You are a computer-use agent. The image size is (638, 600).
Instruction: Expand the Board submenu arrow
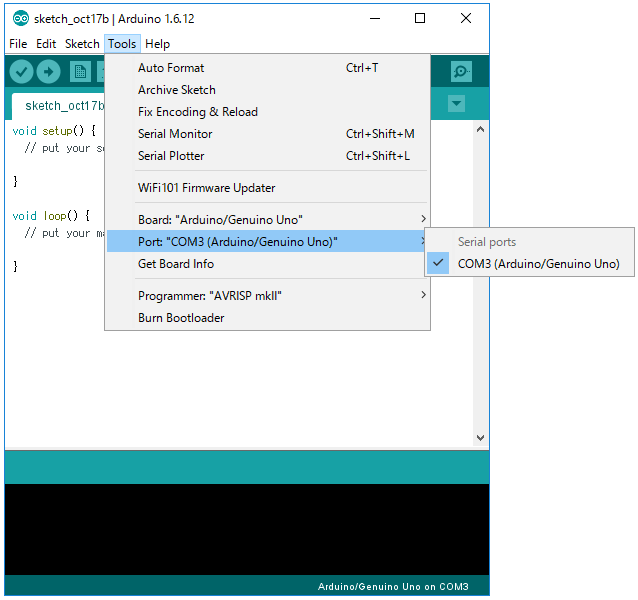424,219
